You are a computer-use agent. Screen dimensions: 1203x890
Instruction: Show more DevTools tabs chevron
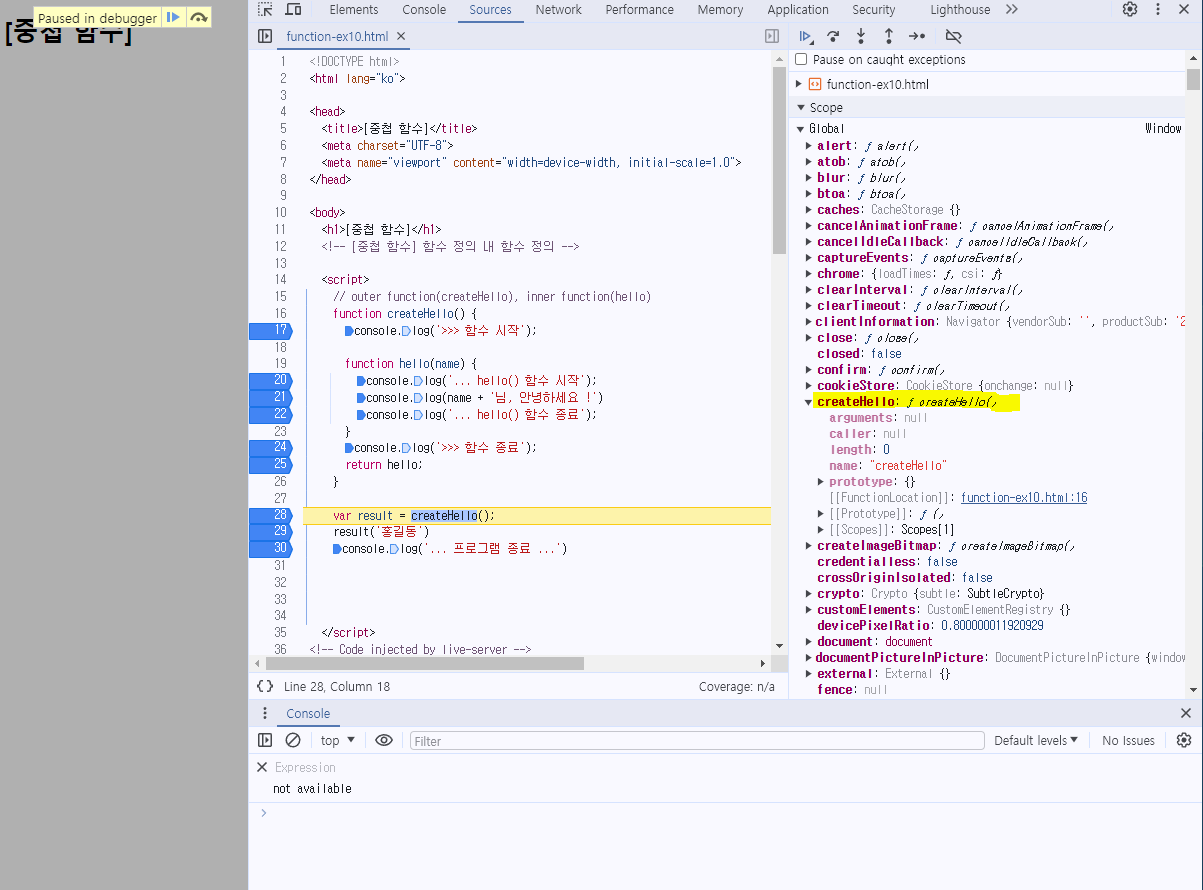(1012, 10)
